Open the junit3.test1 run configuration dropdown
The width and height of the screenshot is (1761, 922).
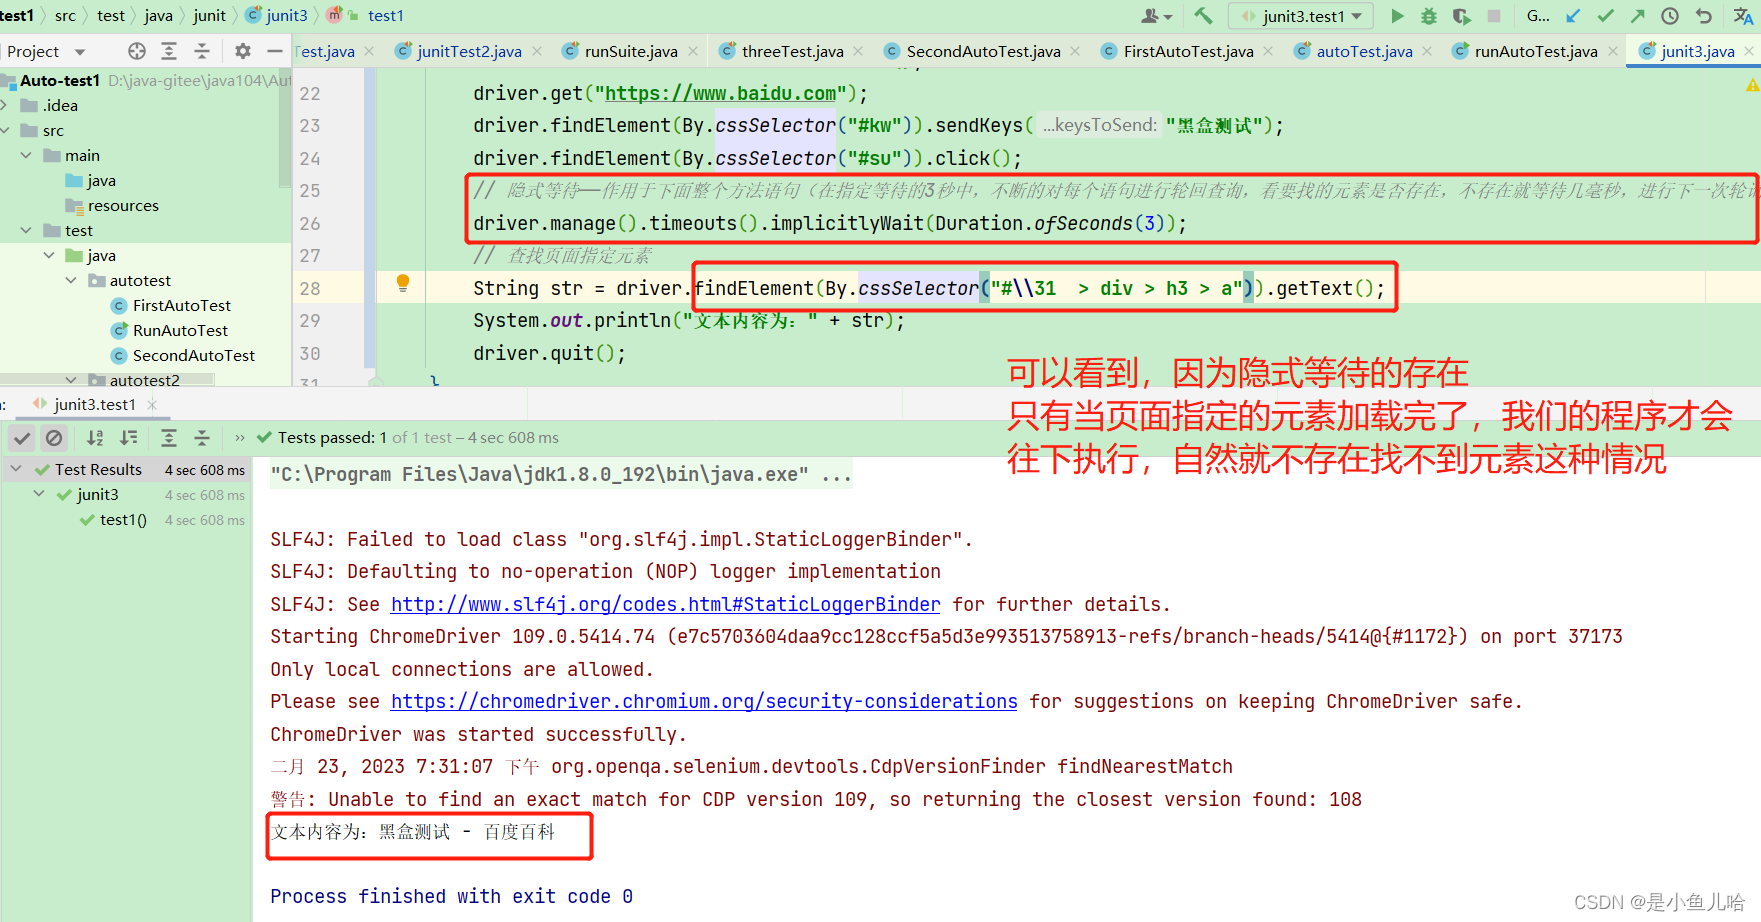point(1301,16)
